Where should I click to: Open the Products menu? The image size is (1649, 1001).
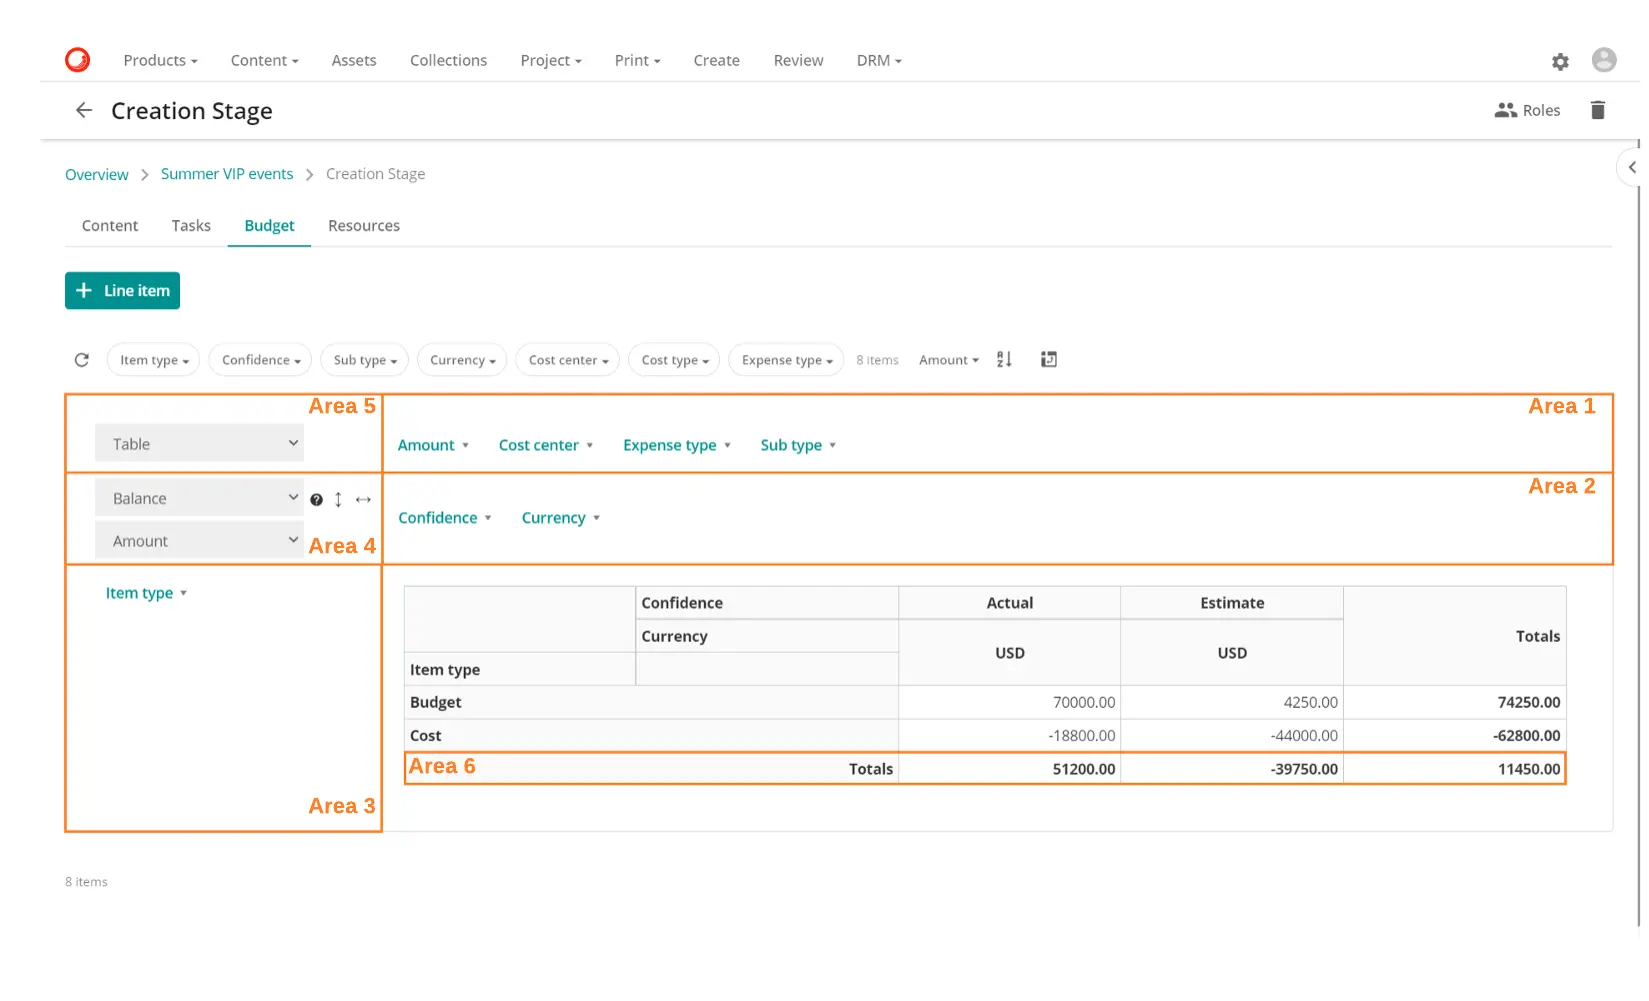tap(160, 61)
